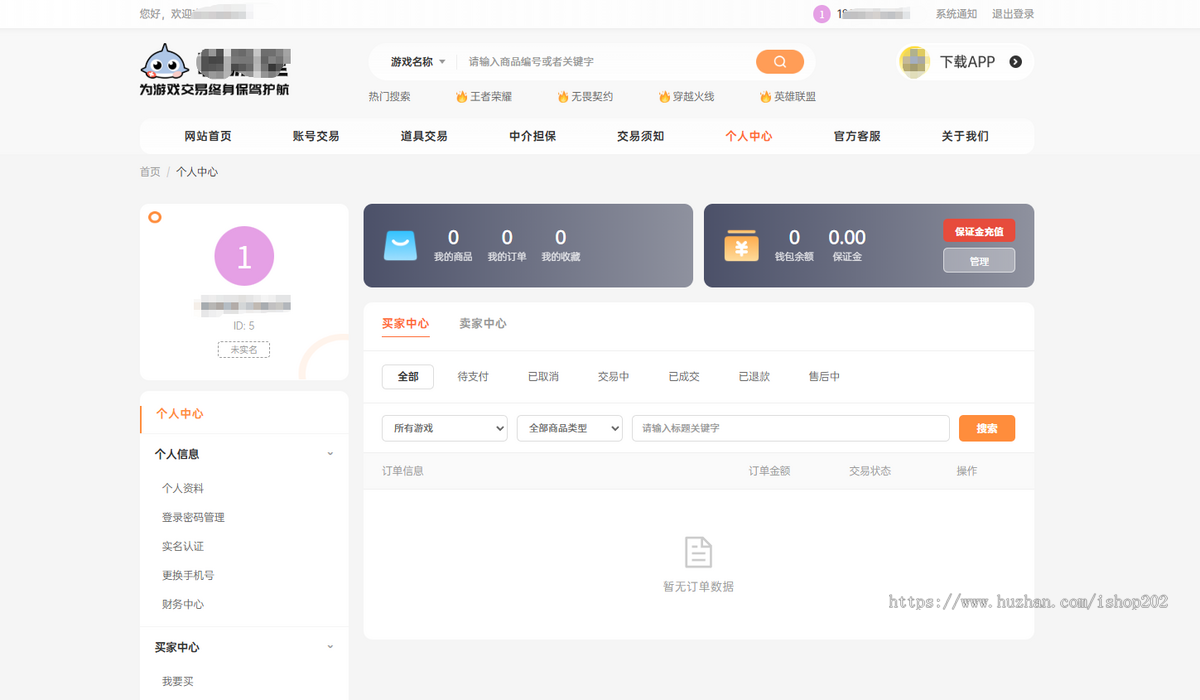
Task: Click the small pink avatar in top bar
Action: [822, 14]
